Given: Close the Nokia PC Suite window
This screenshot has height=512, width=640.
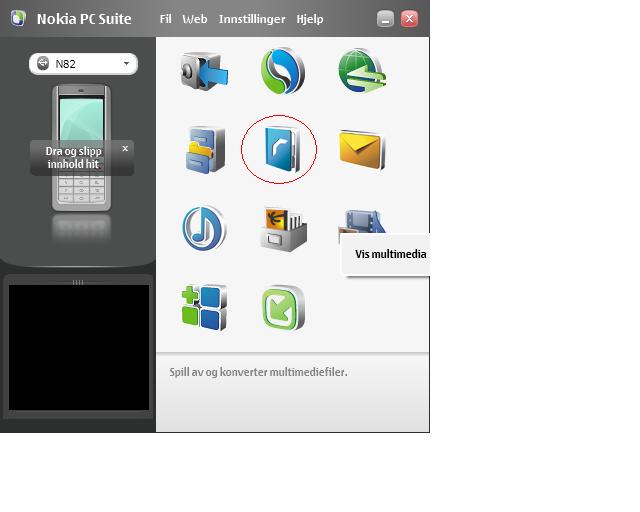Looking at the screenshot, I should [409, 19].
